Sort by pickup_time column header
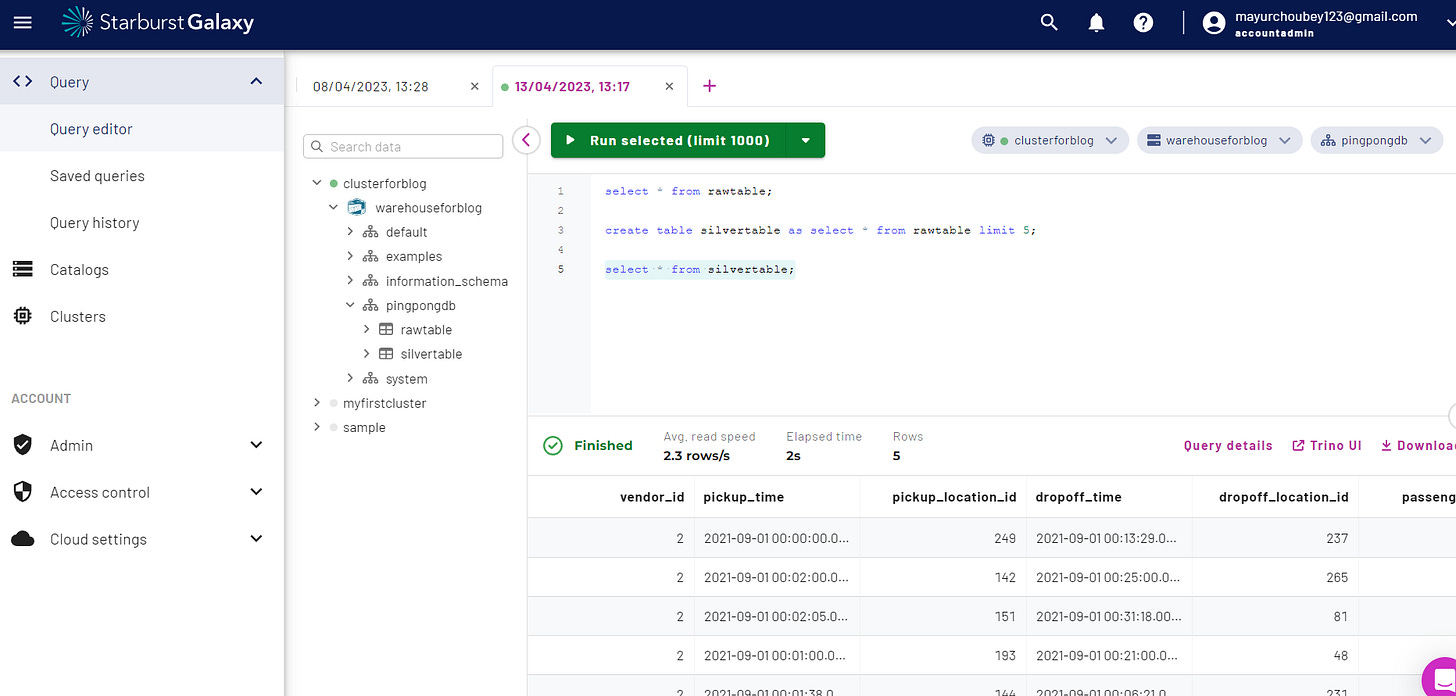This screenshot has width=1456, height=696. pos(744,497)
